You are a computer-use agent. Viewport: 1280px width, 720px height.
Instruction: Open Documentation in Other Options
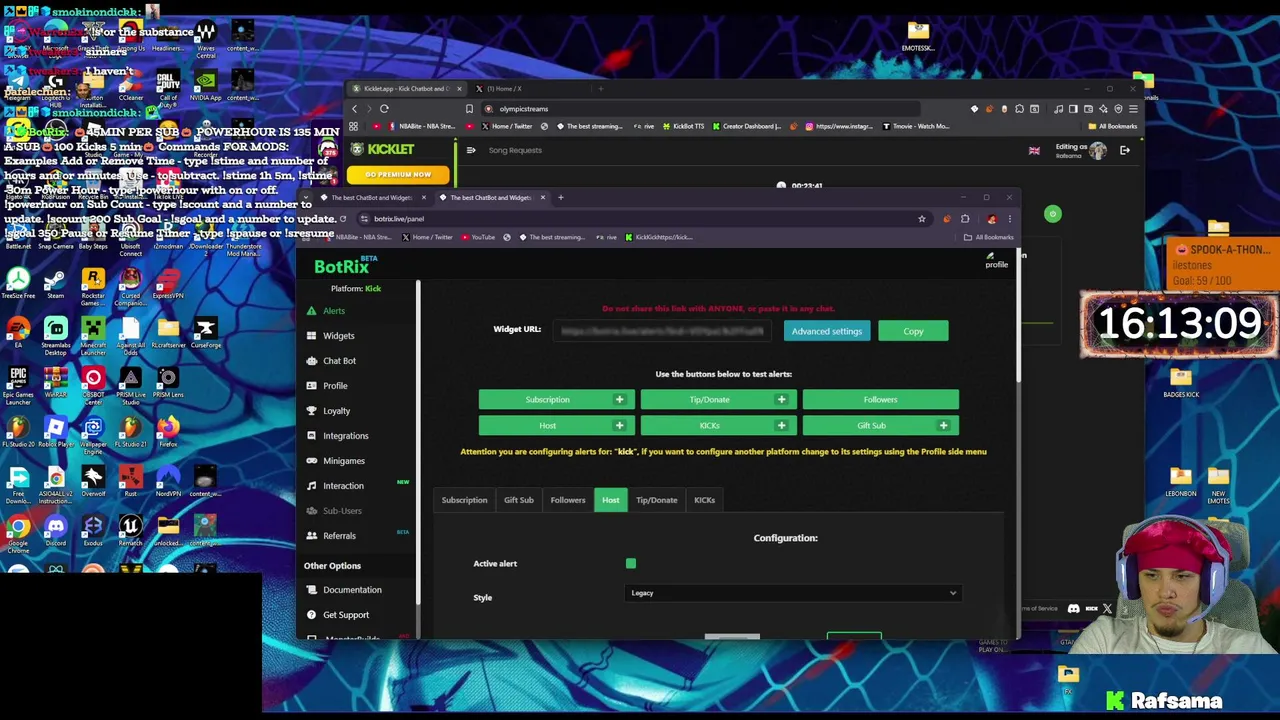(352, 590)
